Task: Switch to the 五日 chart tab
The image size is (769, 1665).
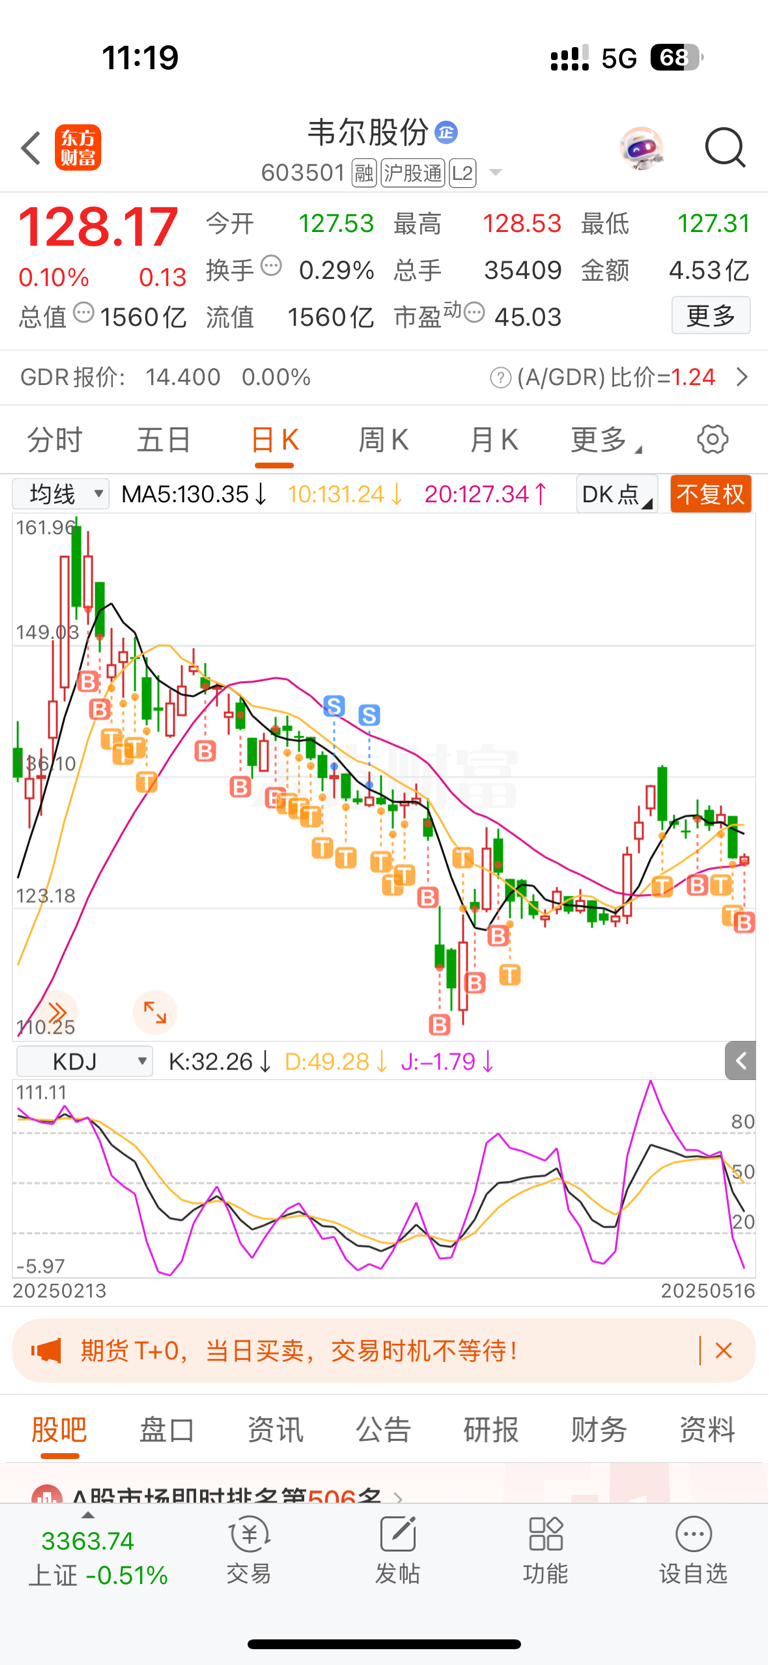Action: tap(164, 439)
